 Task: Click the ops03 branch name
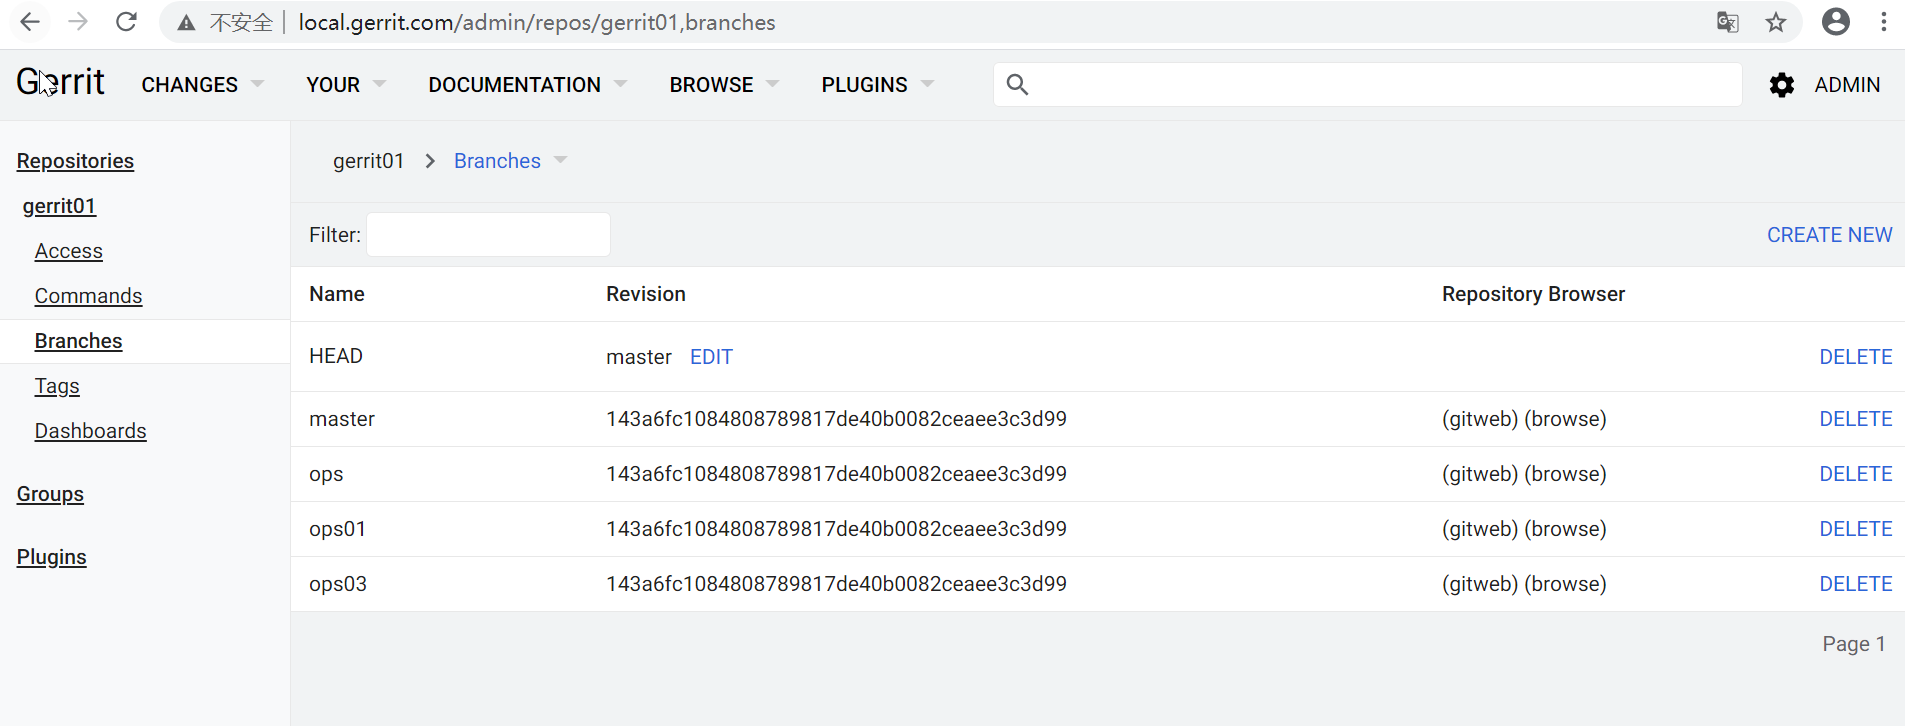tap(338, 584)
